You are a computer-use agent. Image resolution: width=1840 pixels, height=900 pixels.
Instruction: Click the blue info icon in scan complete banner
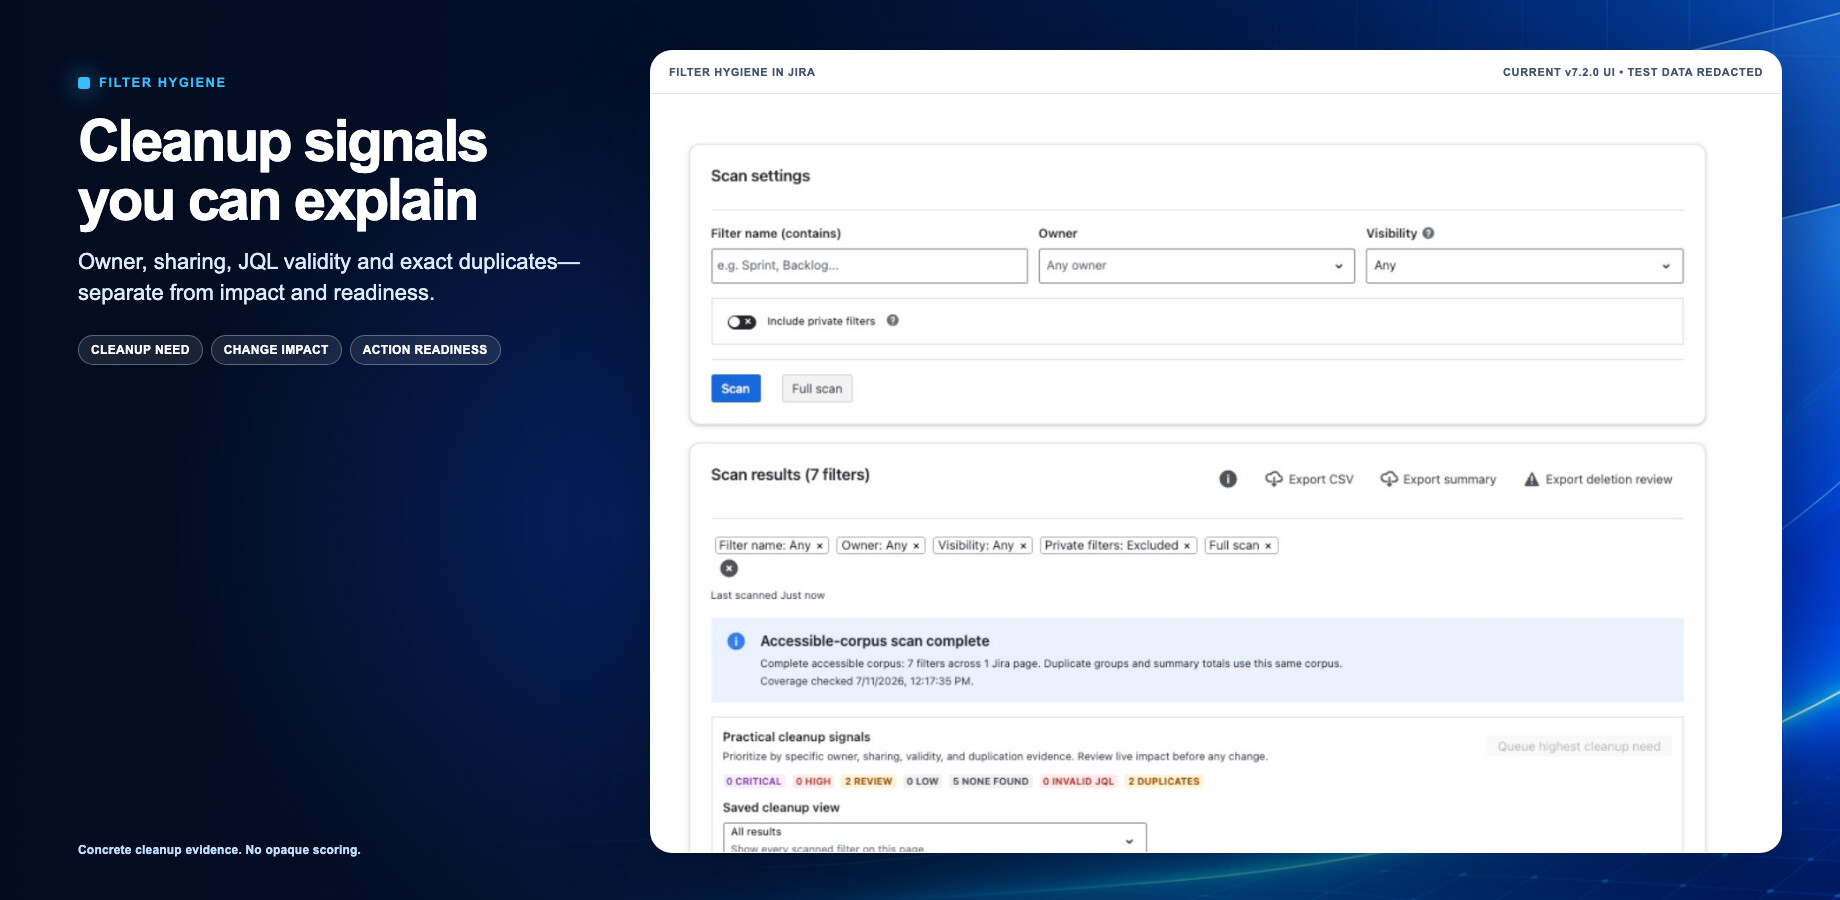click(736, 641)
